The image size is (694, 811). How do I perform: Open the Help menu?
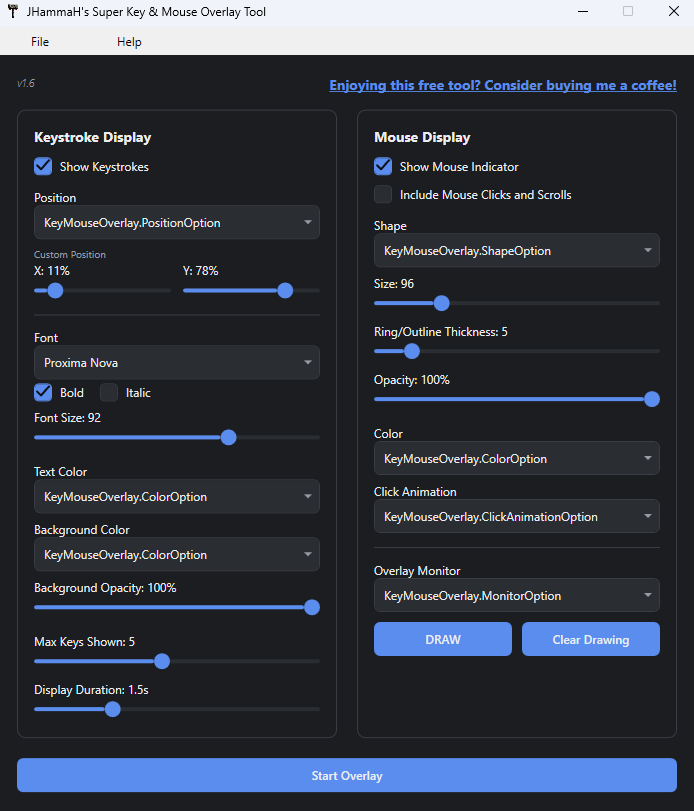pos(129,42)
